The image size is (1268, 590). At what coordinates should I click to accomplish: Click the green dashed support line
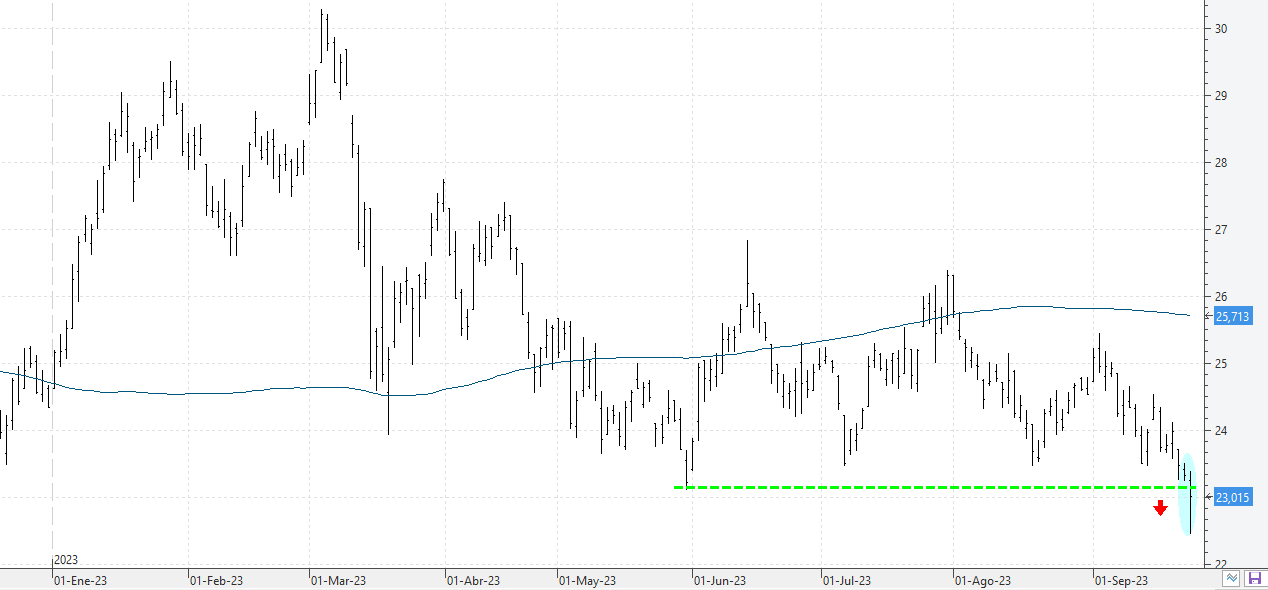(x=900, y=487)
